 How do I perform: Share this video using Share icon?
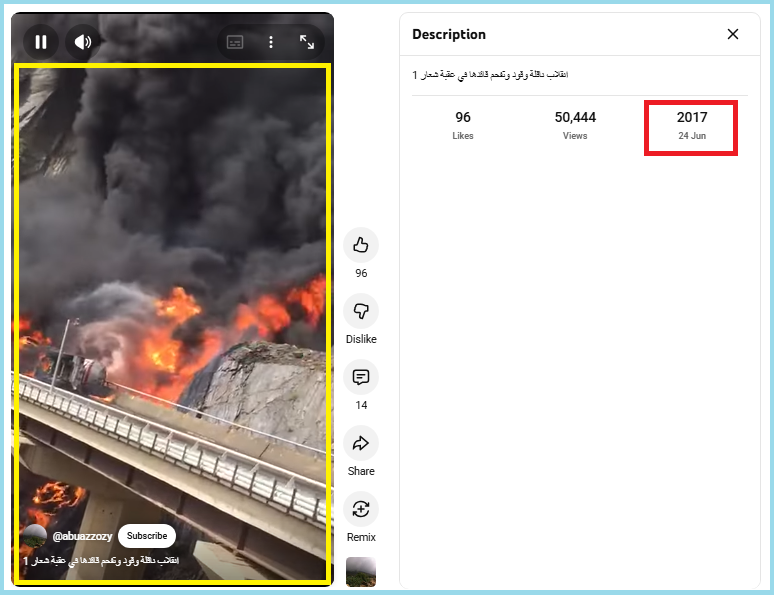tap(361, 443)
